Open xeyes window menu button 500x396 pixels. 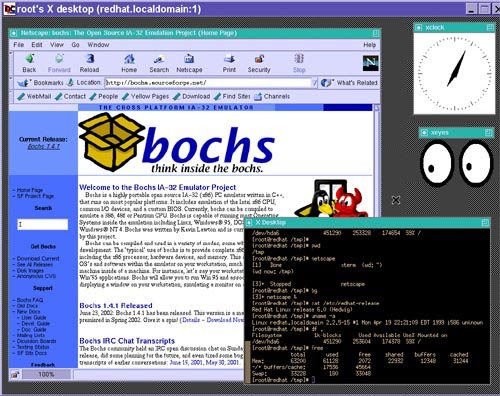click(x=424, y=133)
